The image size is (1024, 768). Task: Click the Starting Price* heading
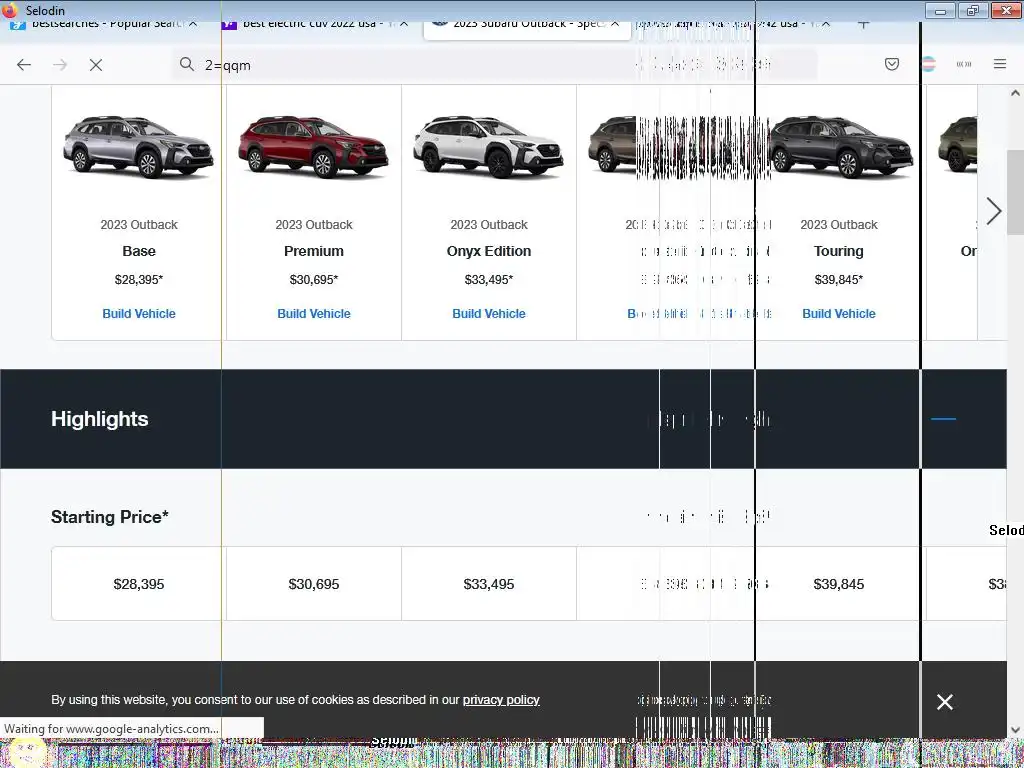110,517
